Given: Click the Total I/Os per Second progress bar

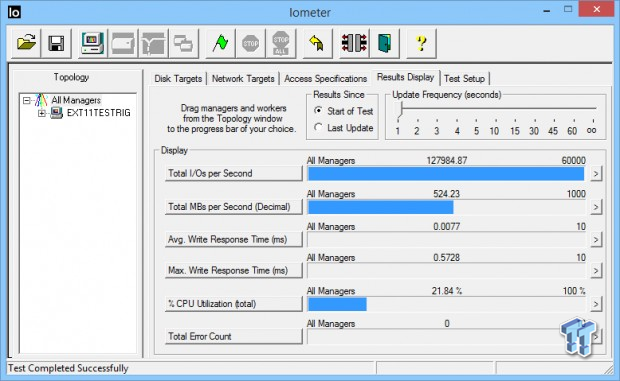Looking at the screenshot, I should click(x=446, y=174).
